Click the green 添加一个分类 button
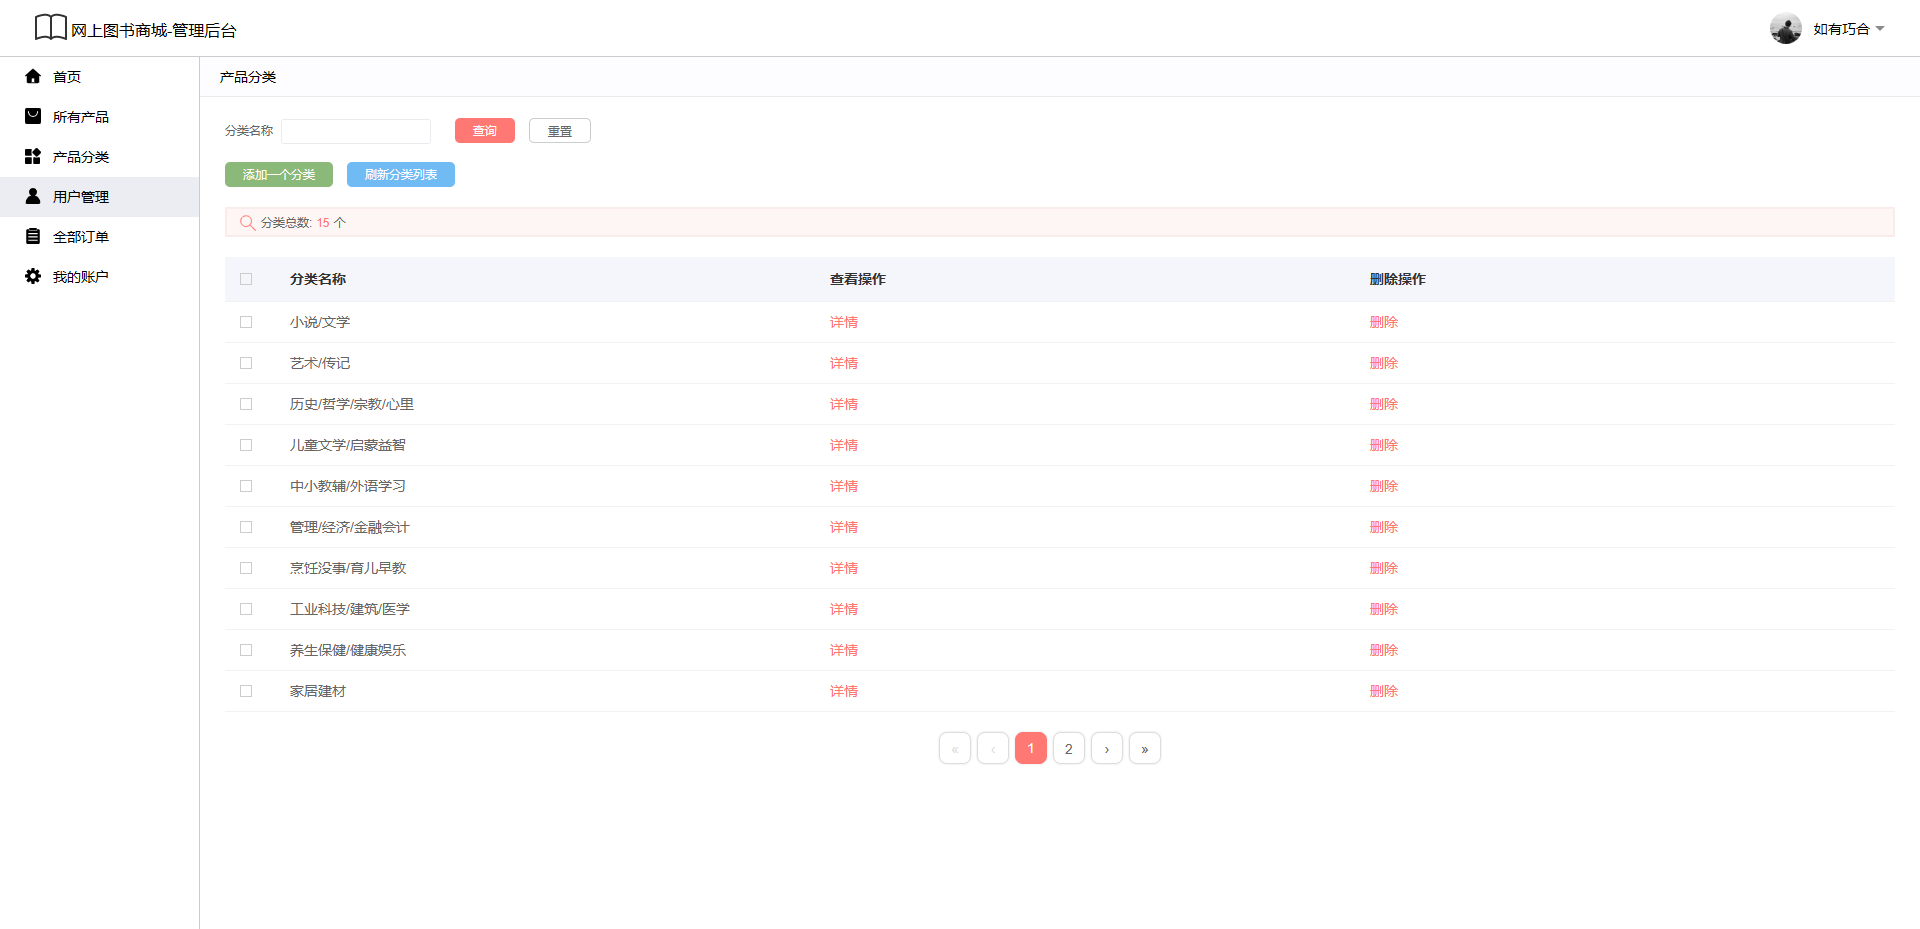Image resolution: width=1920 pixels, height=929 pixels. [279, 175]
